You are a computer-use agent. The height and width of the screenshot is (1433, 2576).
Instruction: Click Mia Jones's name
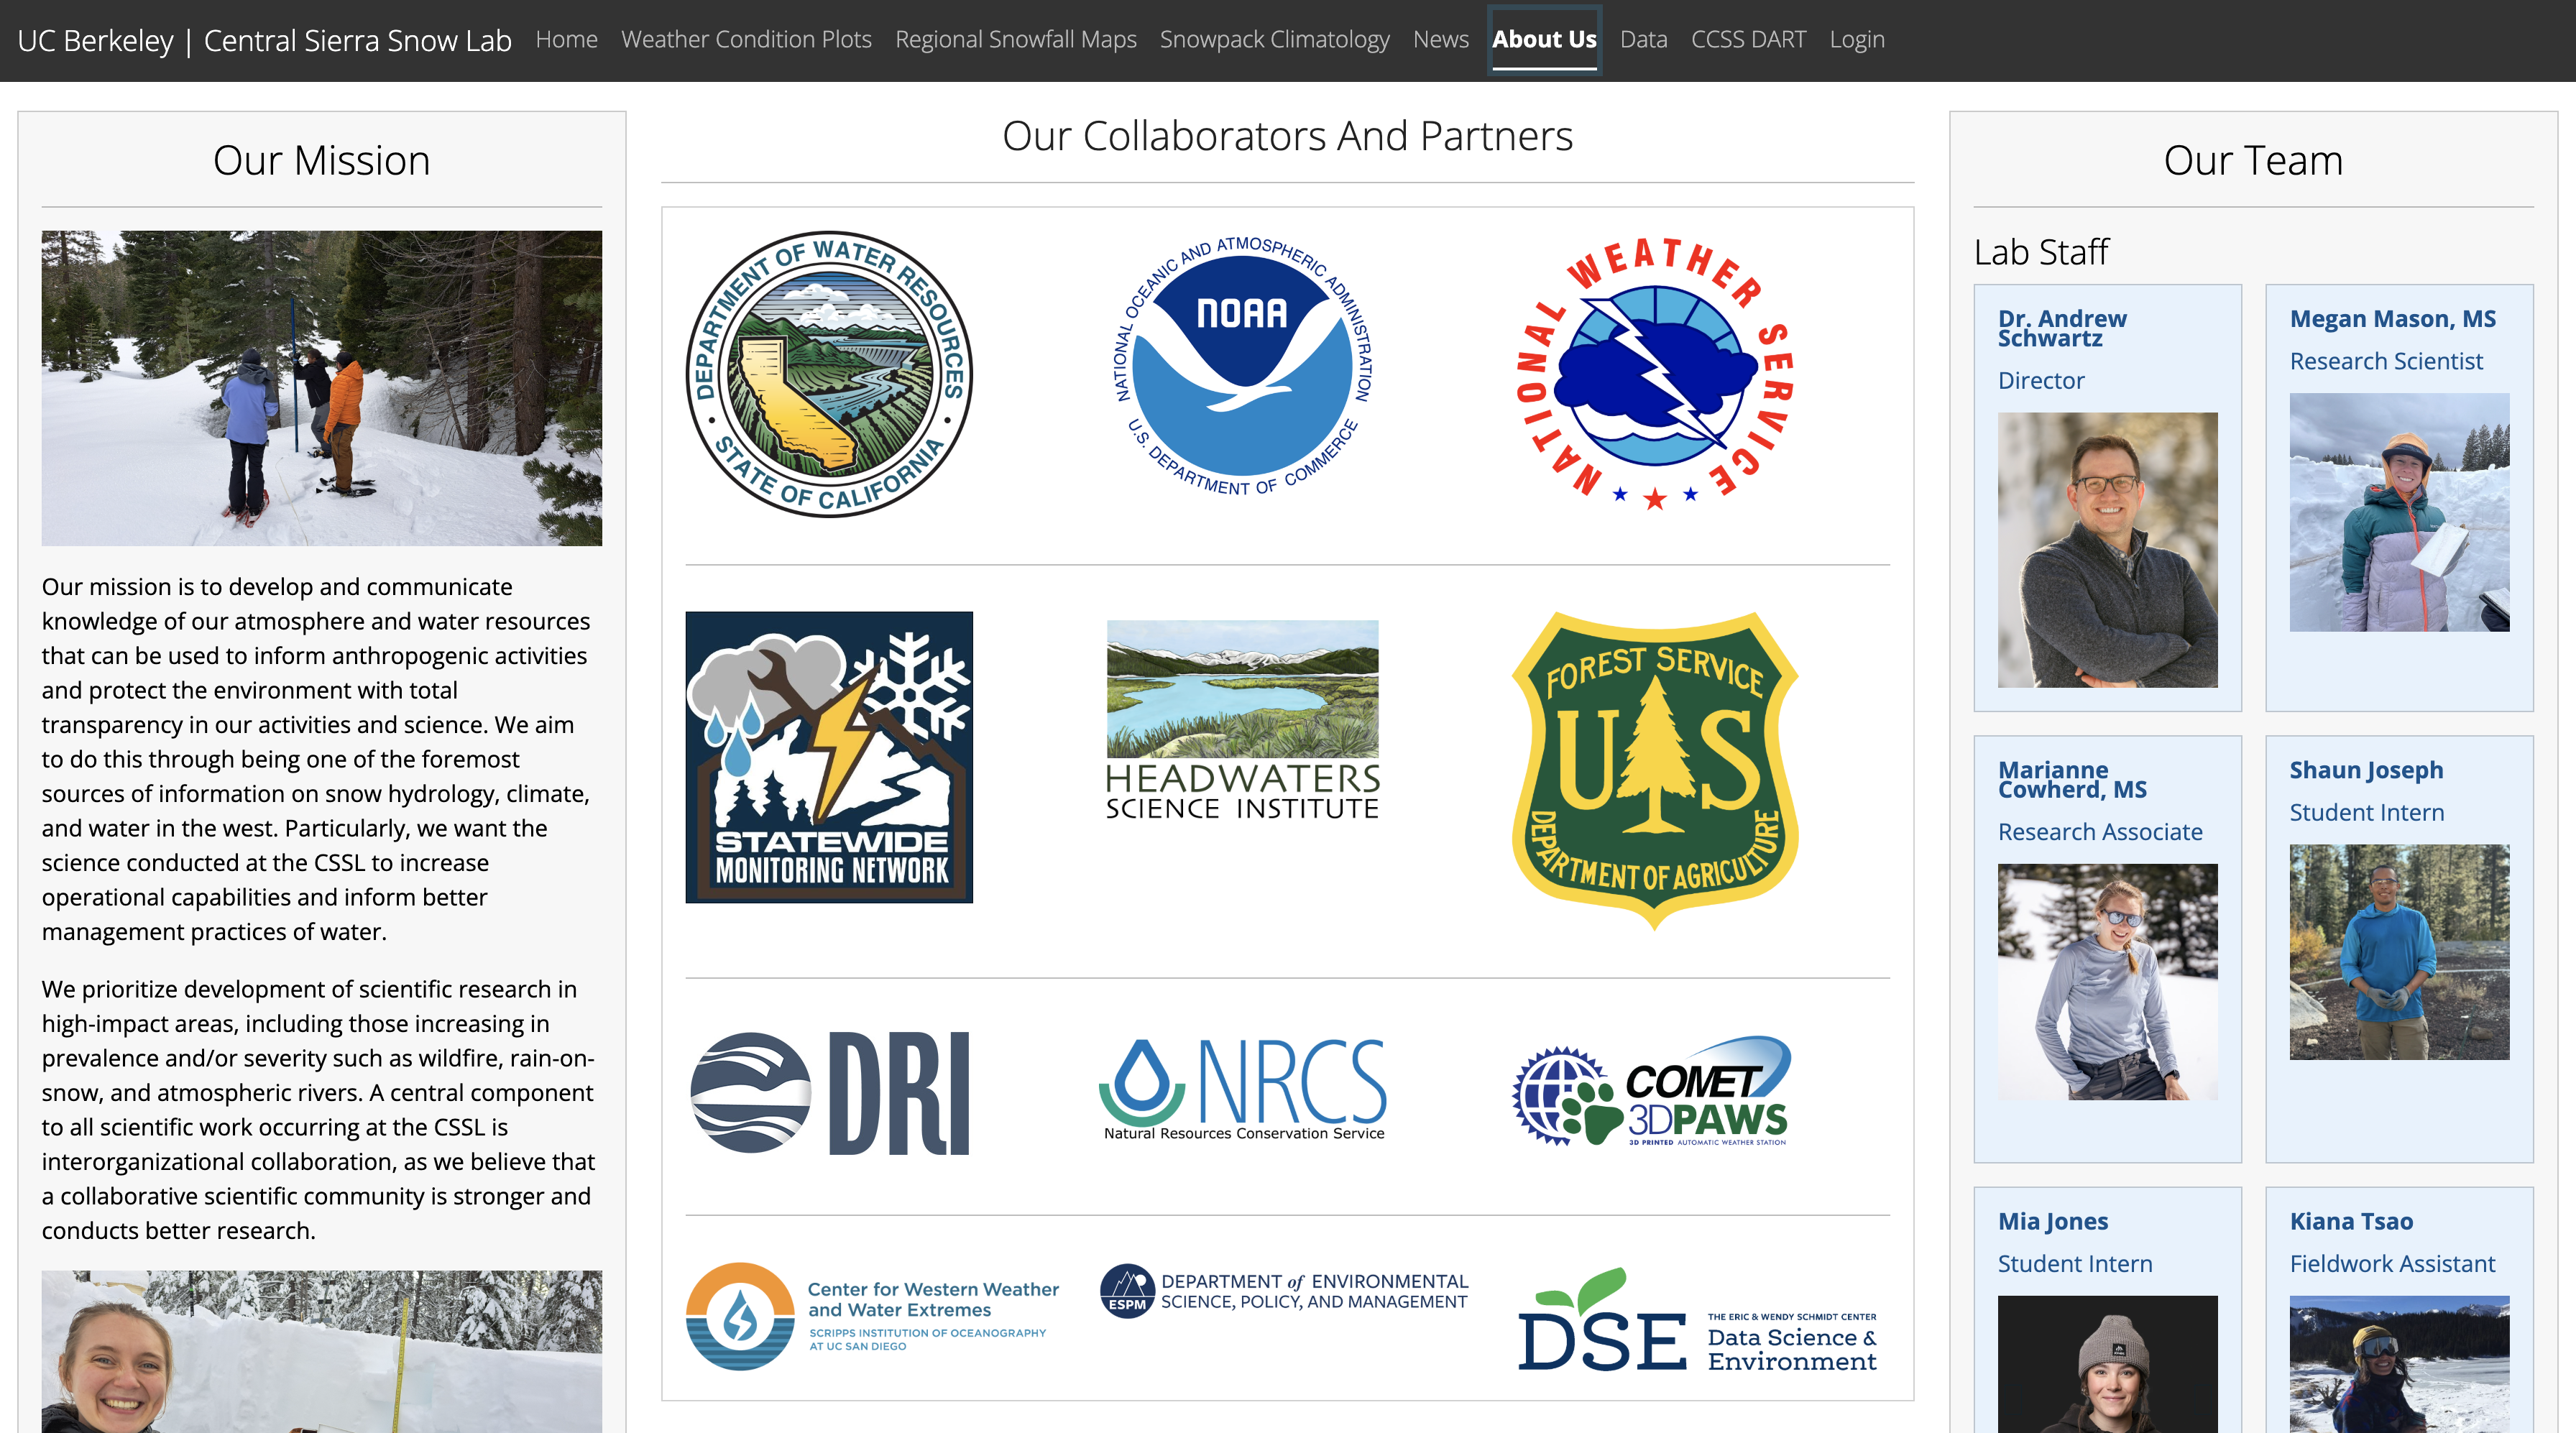click(2052, 1220)
